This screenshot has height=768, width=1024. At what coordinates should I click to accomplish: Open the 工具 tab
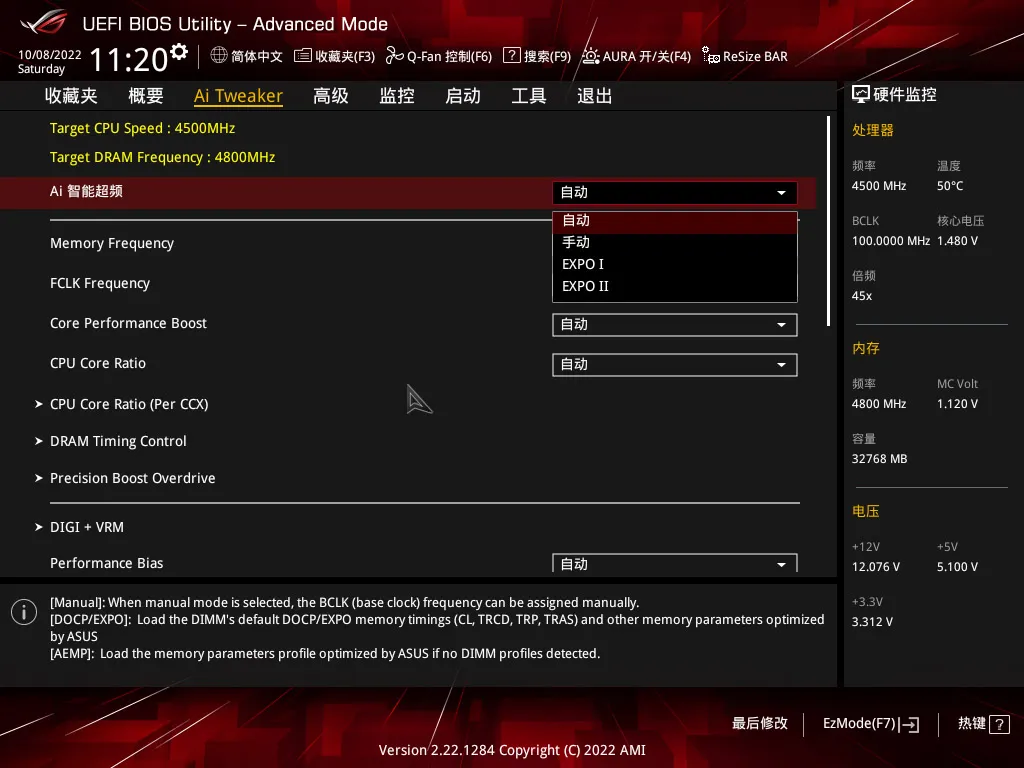pos(528,96)
